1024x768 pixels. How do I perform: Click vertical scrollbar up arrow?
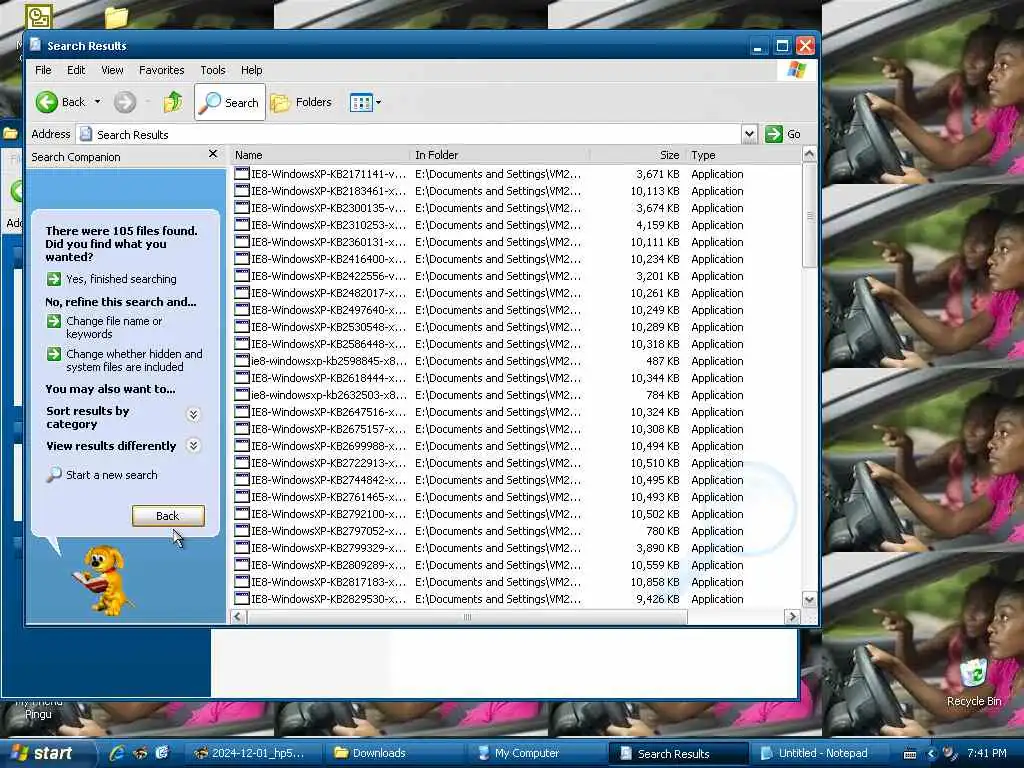click(809, 155)
